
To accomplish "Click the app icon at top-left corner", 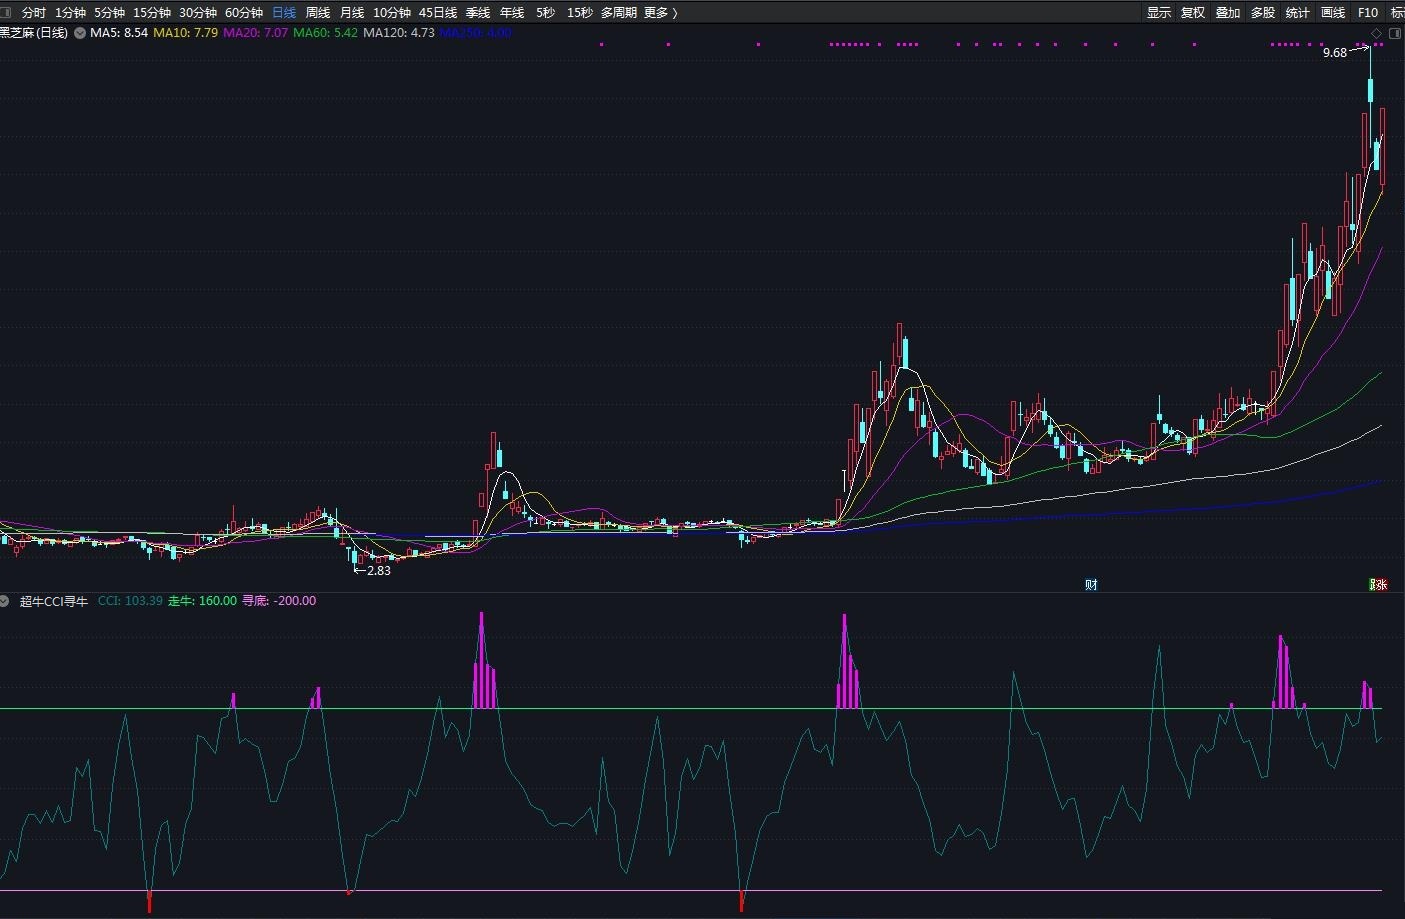I will pyautogui.click(x=8, y=13).
